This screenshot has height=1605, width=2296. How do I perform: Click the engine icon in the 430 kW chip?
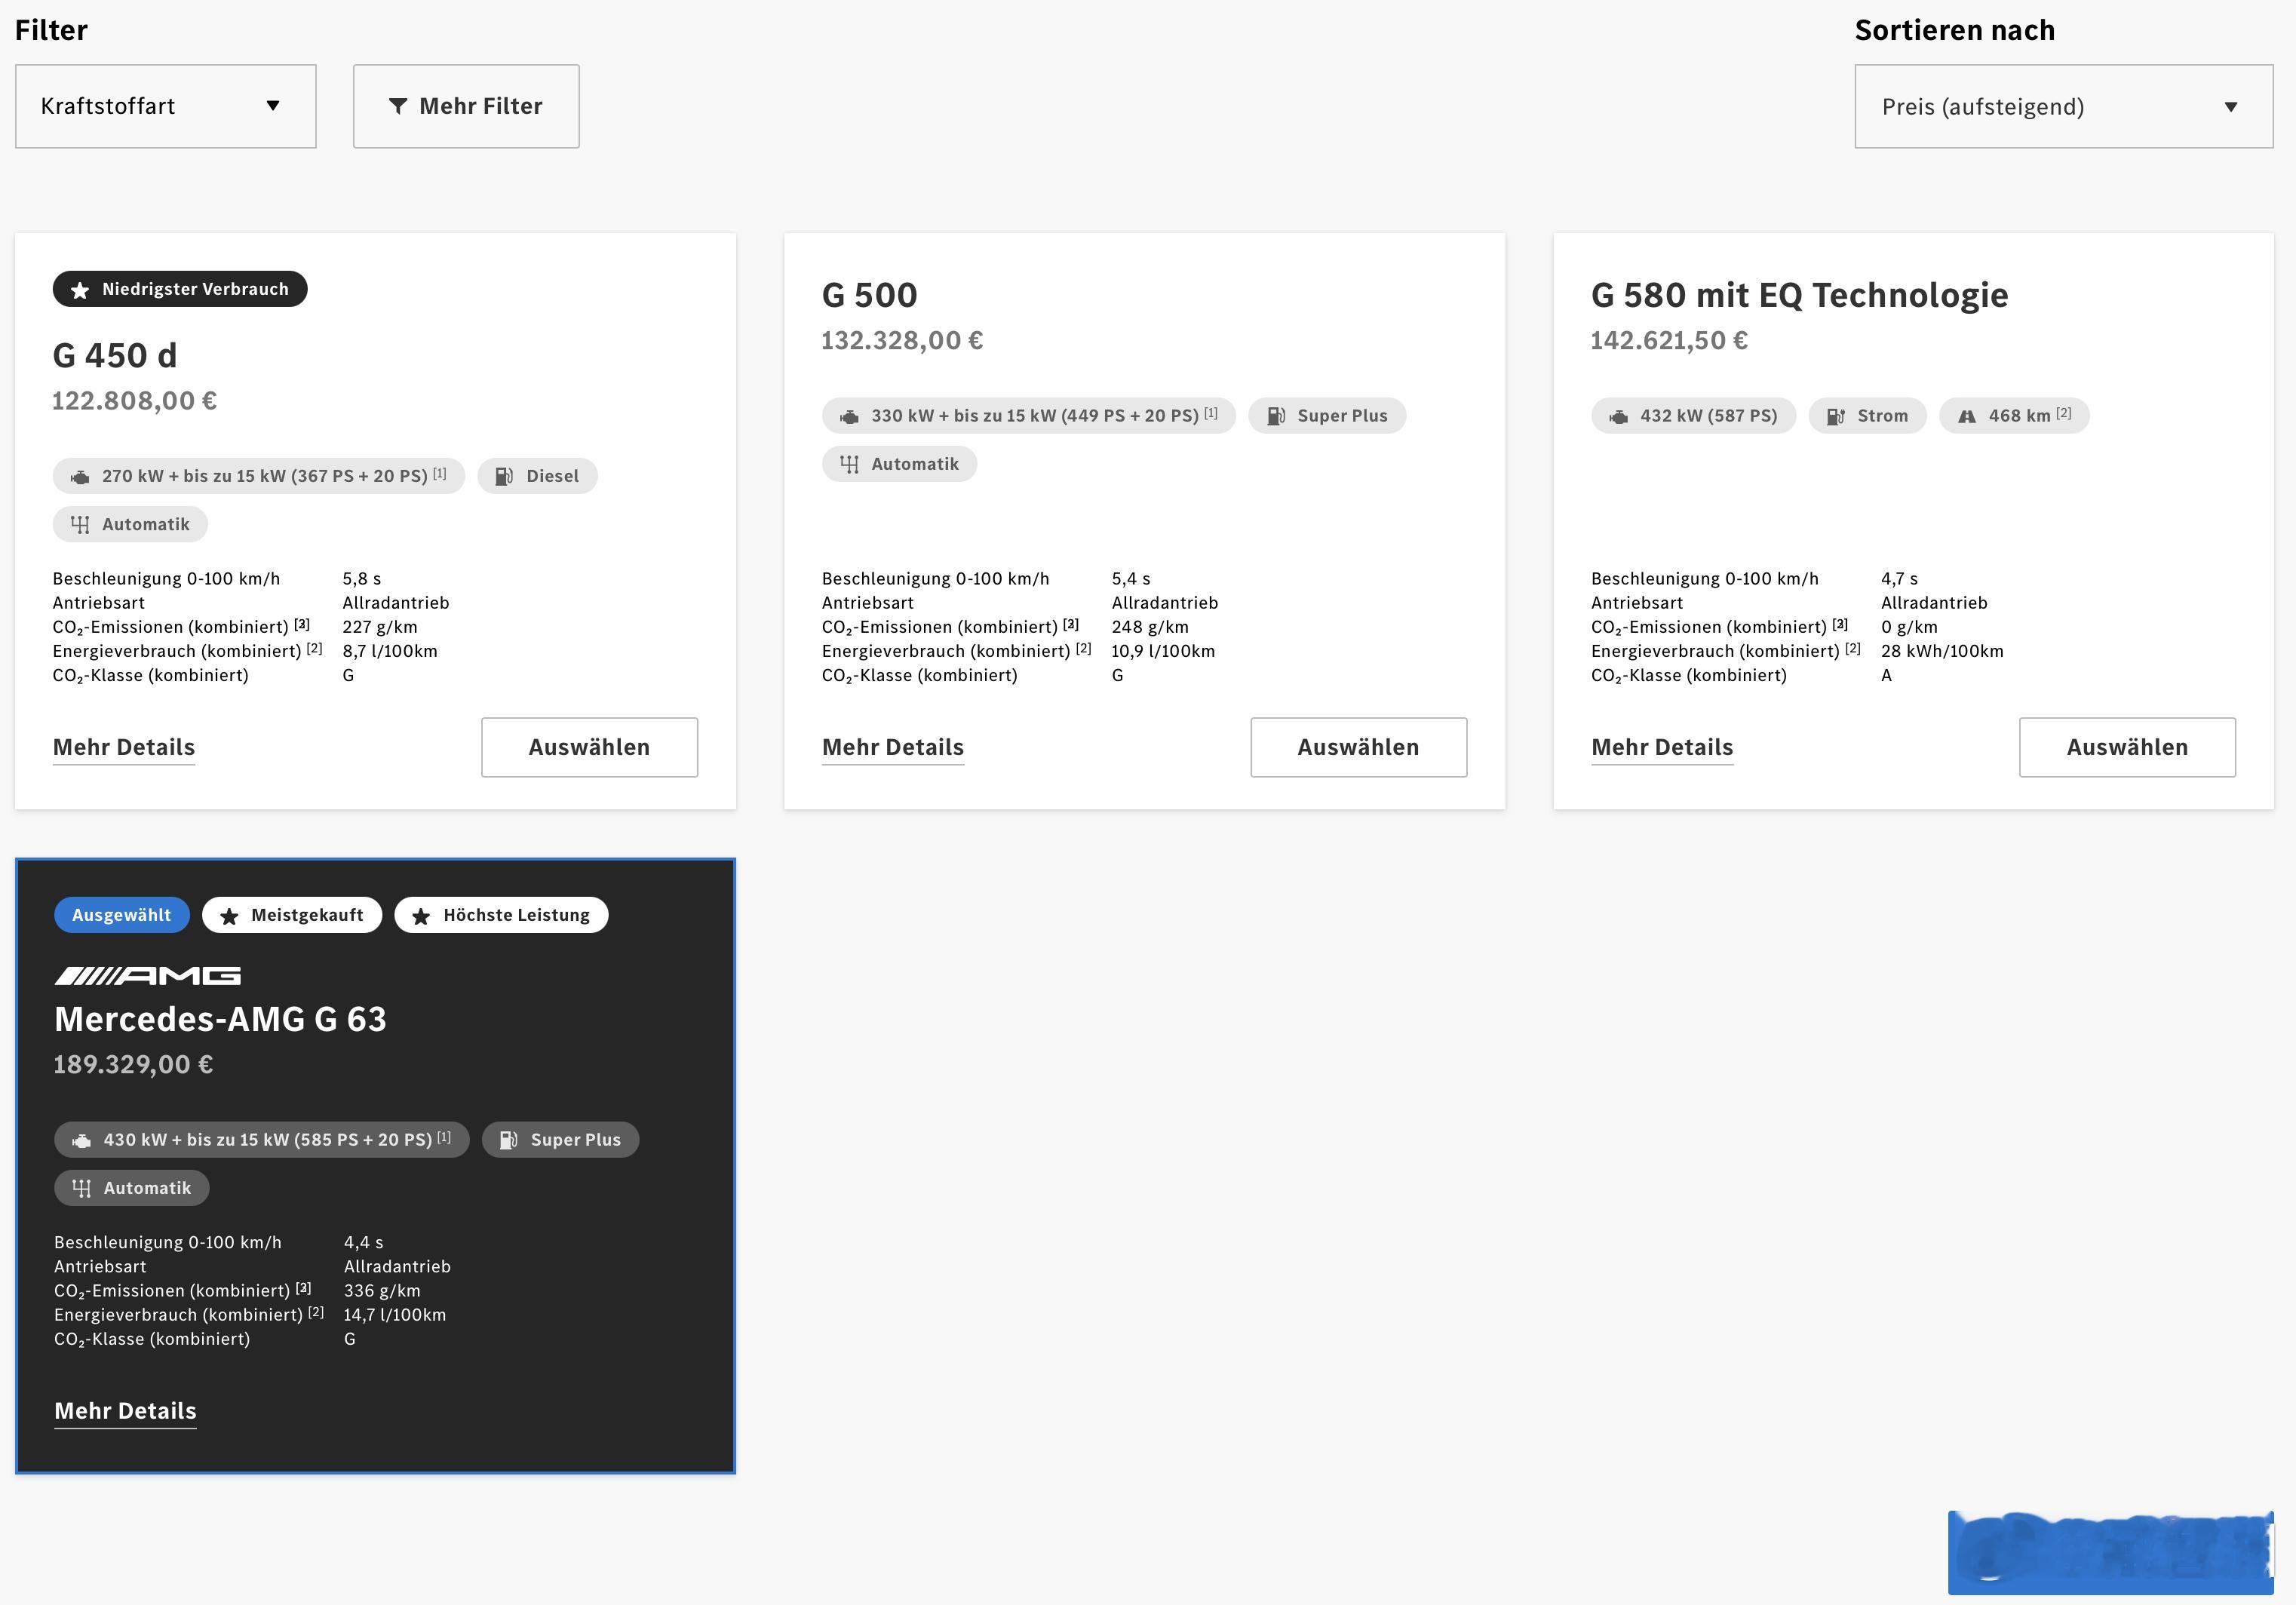(x=81, y=1140)
